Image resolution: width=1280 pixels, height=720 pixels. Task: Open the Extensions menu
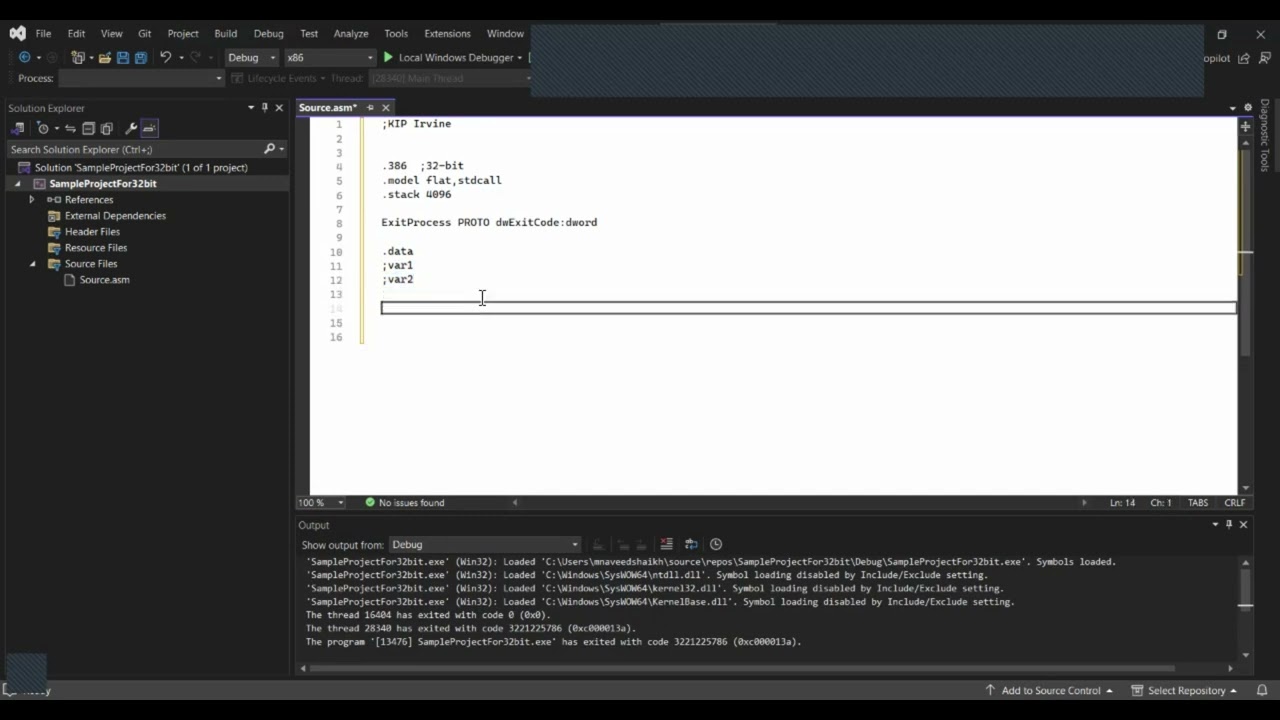coord(447,34)
